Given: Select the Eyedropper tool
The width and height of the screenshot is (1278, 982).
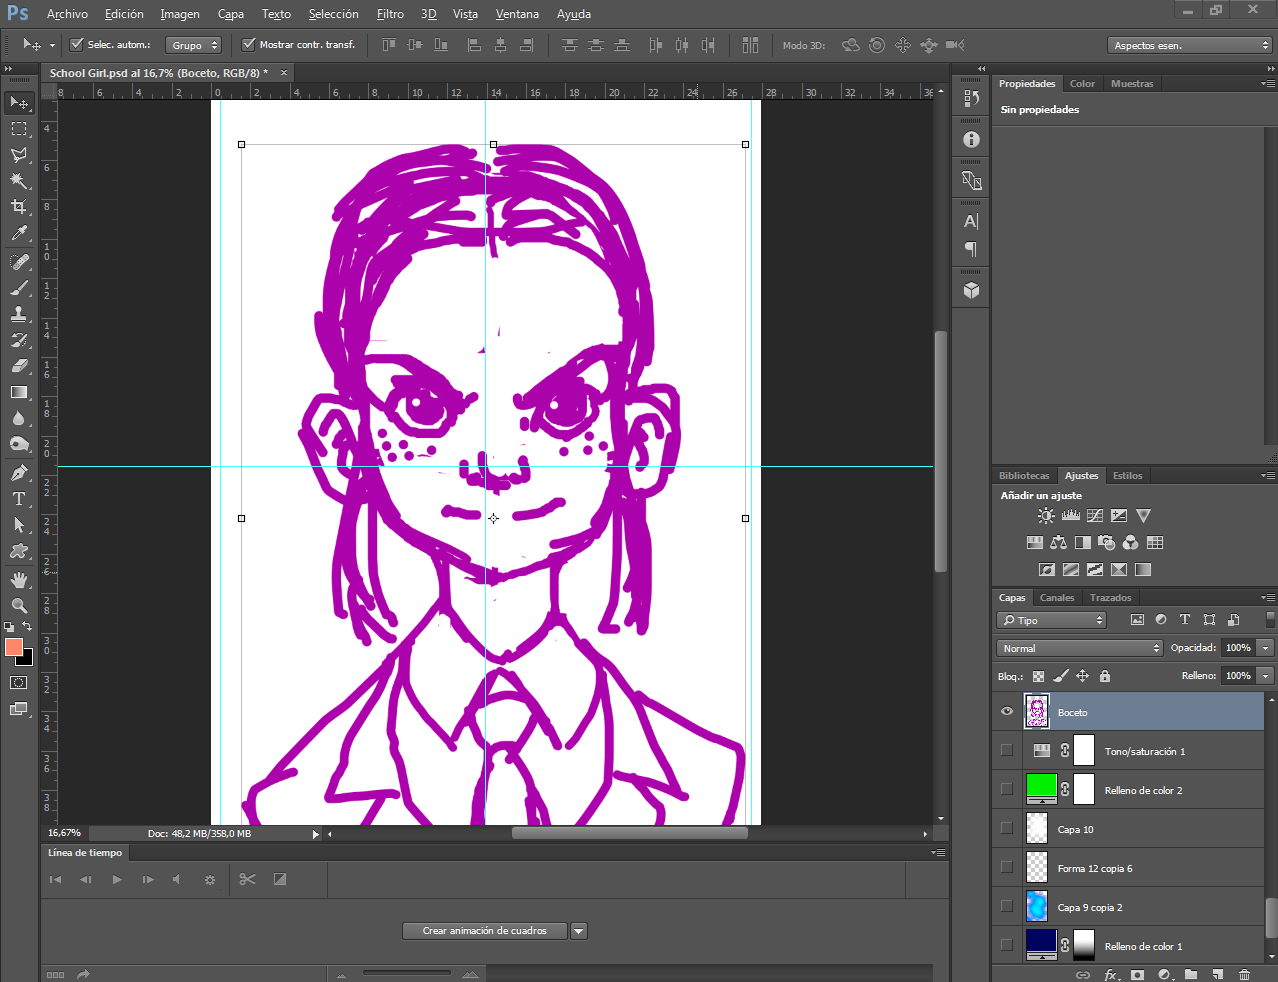Looking at the screenshot, I should click(19, 233).
